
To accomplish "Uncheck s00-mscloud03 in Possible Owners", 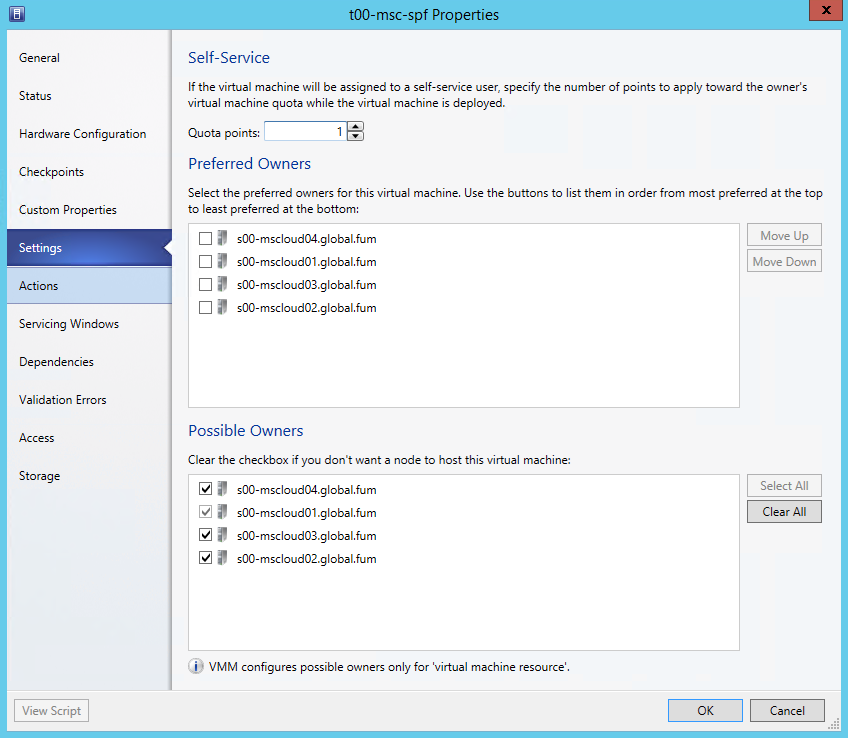I will [x=205, y=536].
